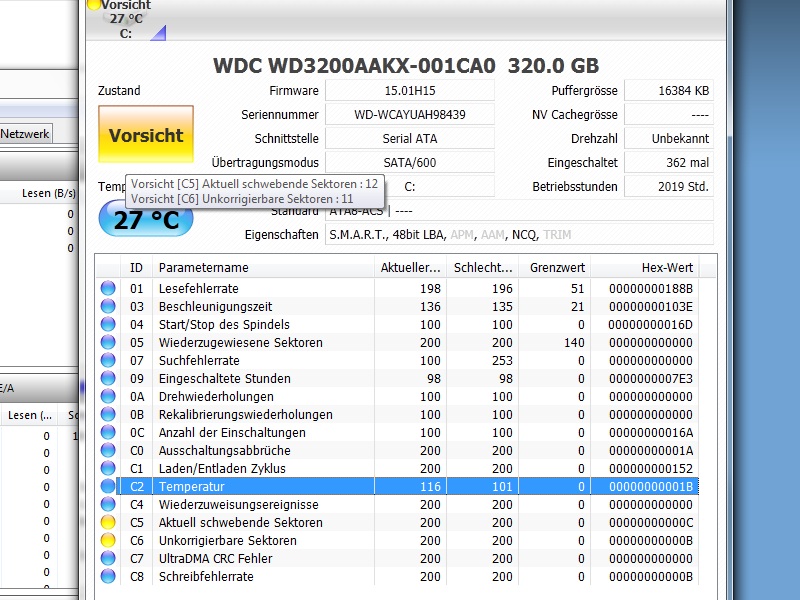
Task: Select the Suchfehlerrate parameter row
Action: [398, 360]
